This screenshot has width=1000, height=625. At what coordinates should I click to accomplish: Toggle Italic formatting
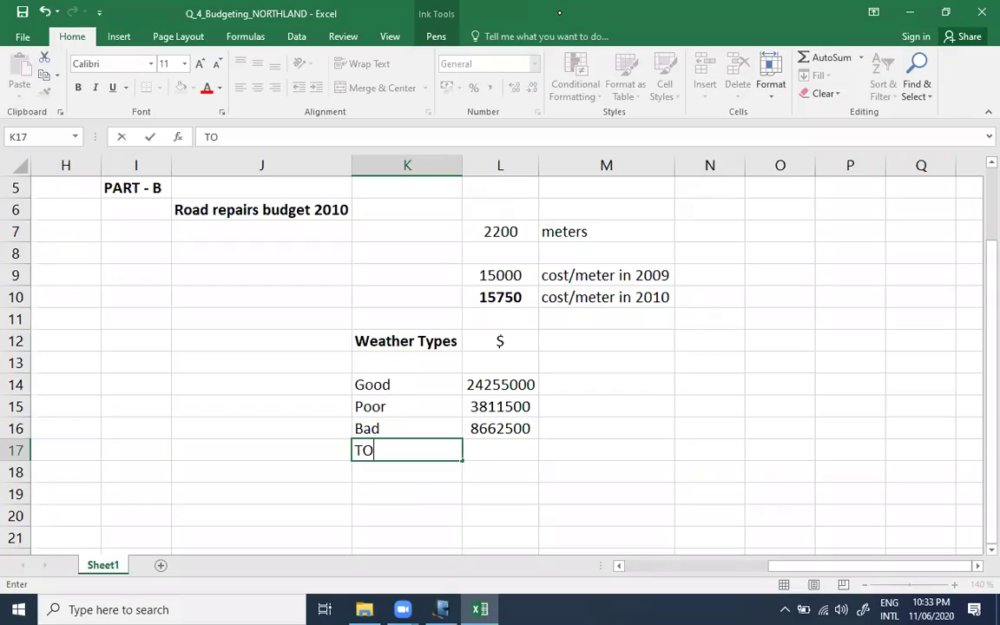tap(95, 87)
